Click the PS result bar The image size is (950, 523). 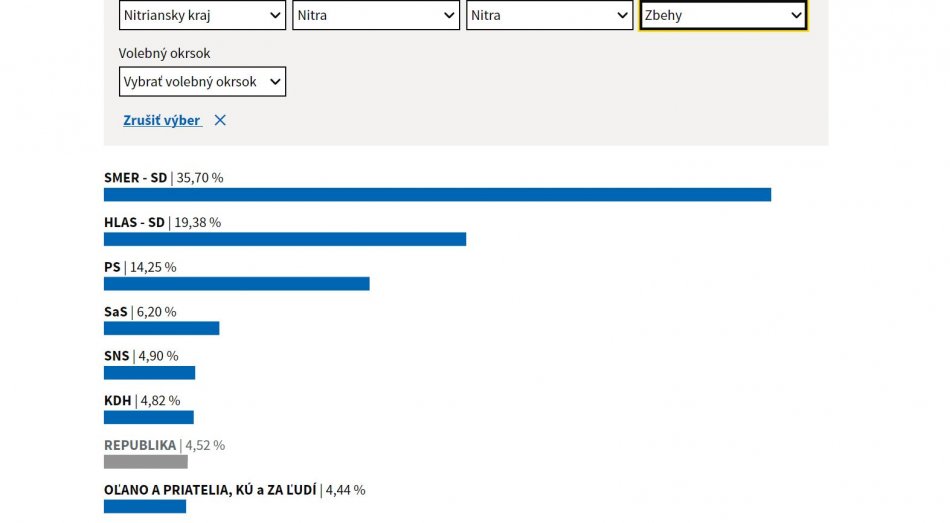(x=236, y=284)
